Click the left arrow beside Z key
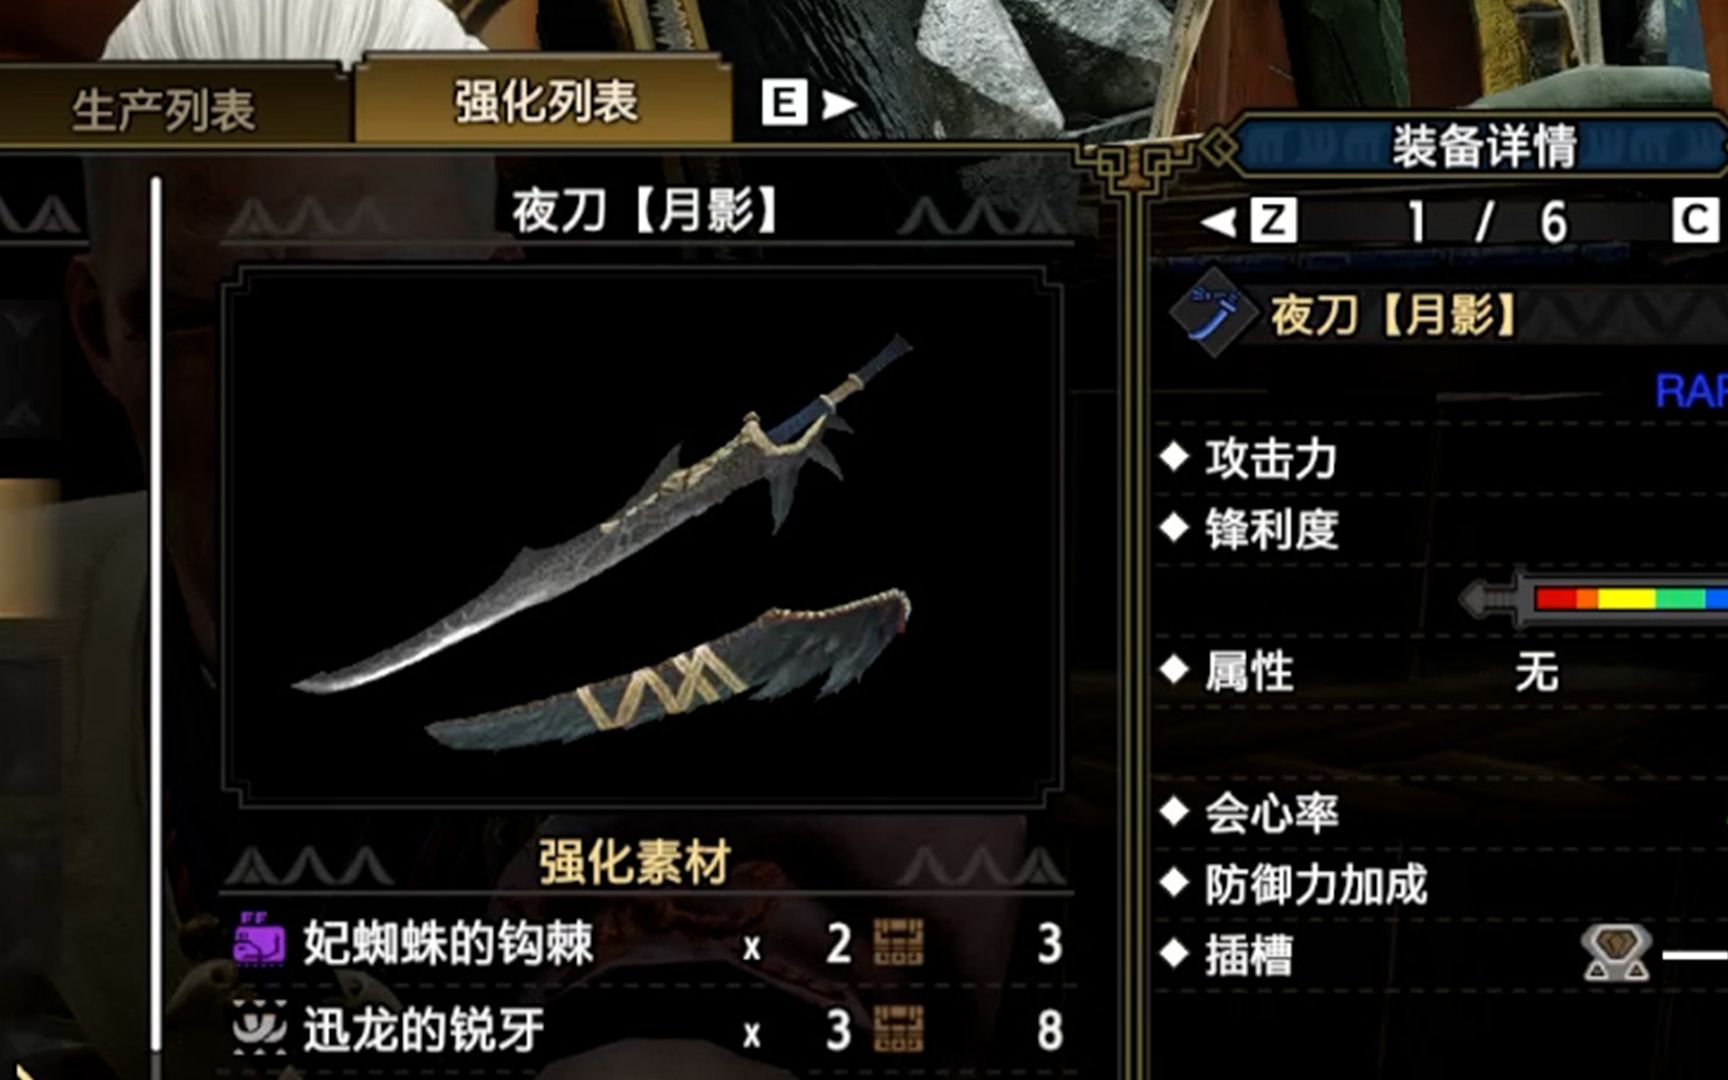 pyautogui.click(x=1218, y=221)
